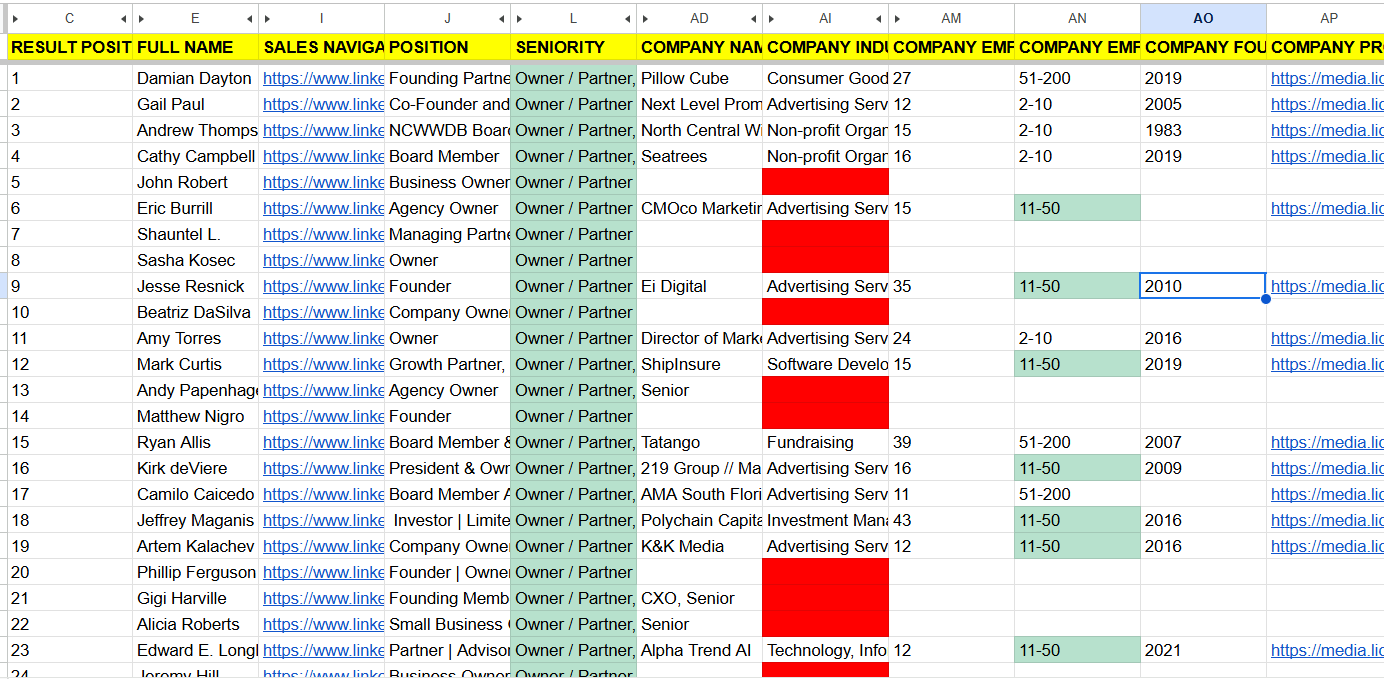Select the "K&K Media" company cell

(x=699, y=546)
